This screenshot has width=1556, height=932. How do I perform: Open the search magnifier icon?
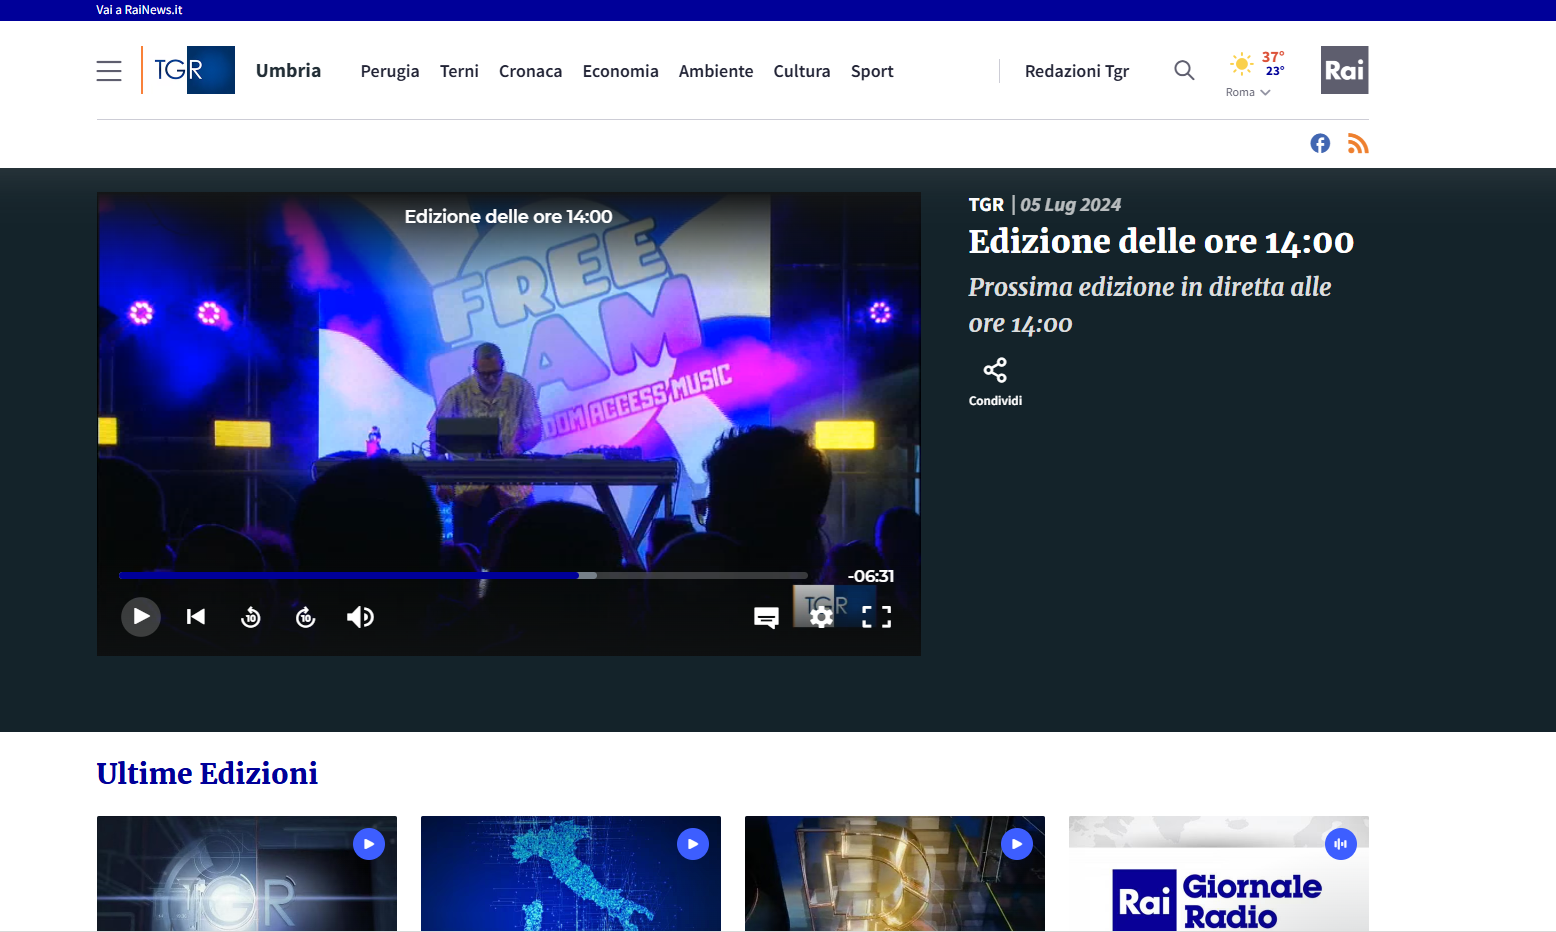click(x=1184, y=70)
